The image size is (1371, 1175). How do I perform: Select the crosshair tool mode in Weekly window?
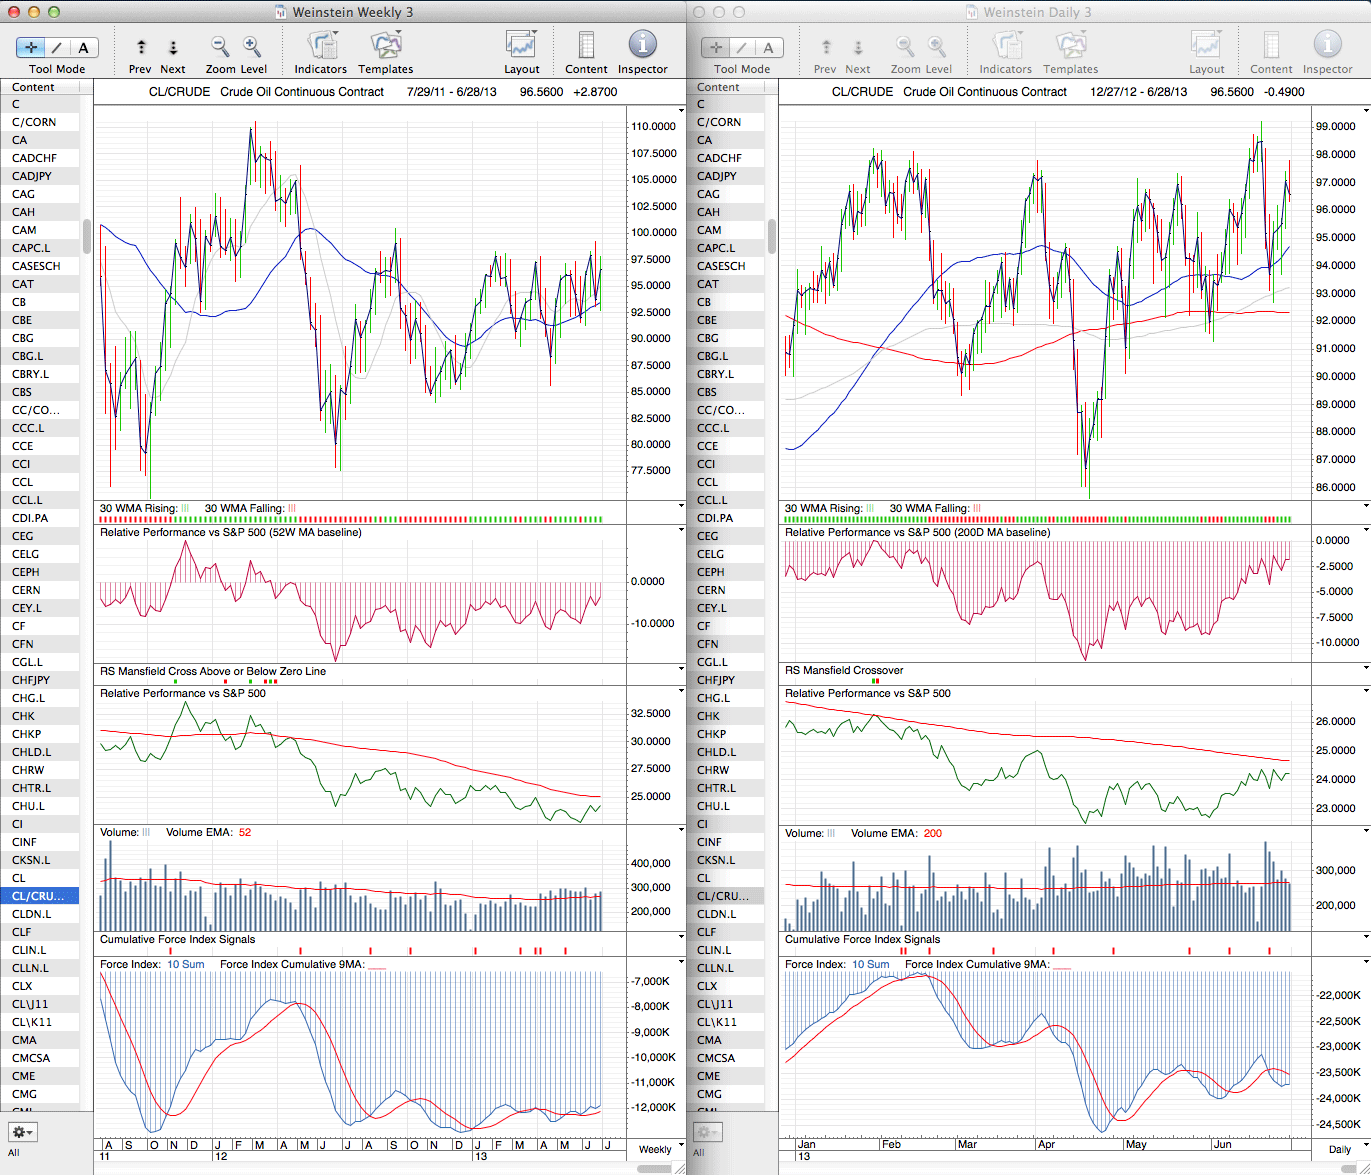31,47
